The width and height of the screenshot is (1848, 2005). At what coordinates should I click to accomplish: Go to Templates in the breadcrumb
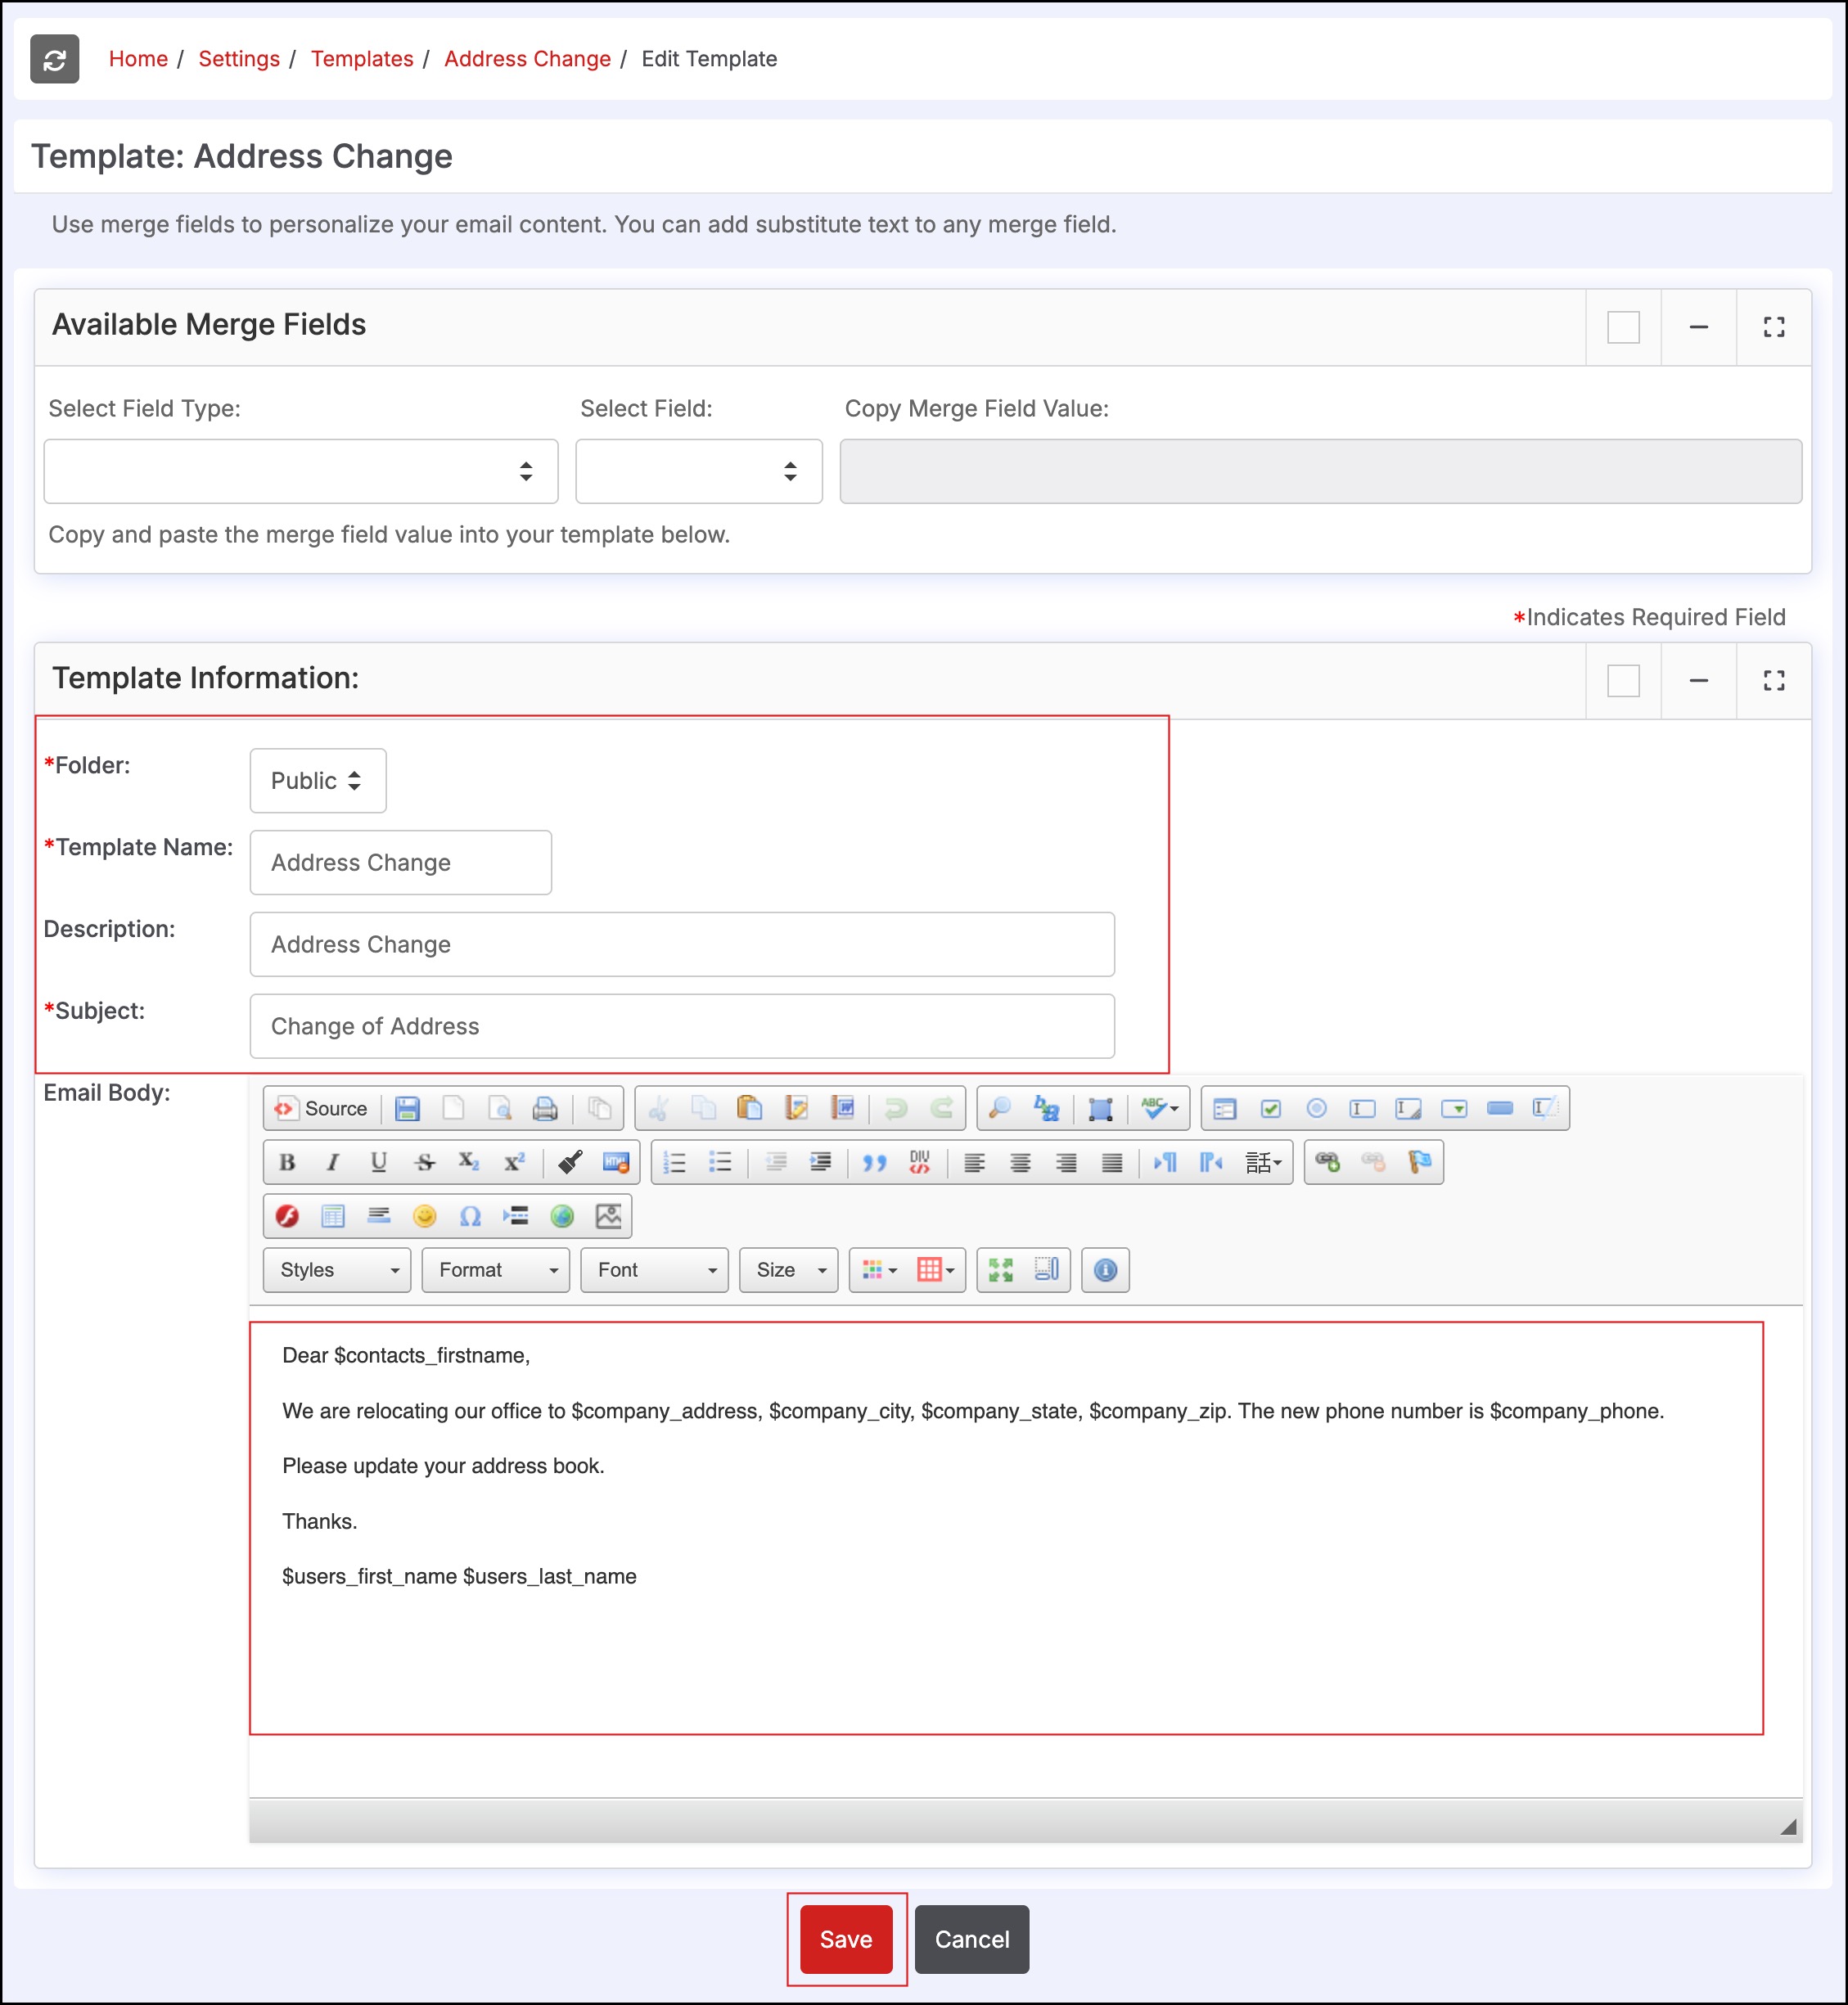(x=361, y=59)
